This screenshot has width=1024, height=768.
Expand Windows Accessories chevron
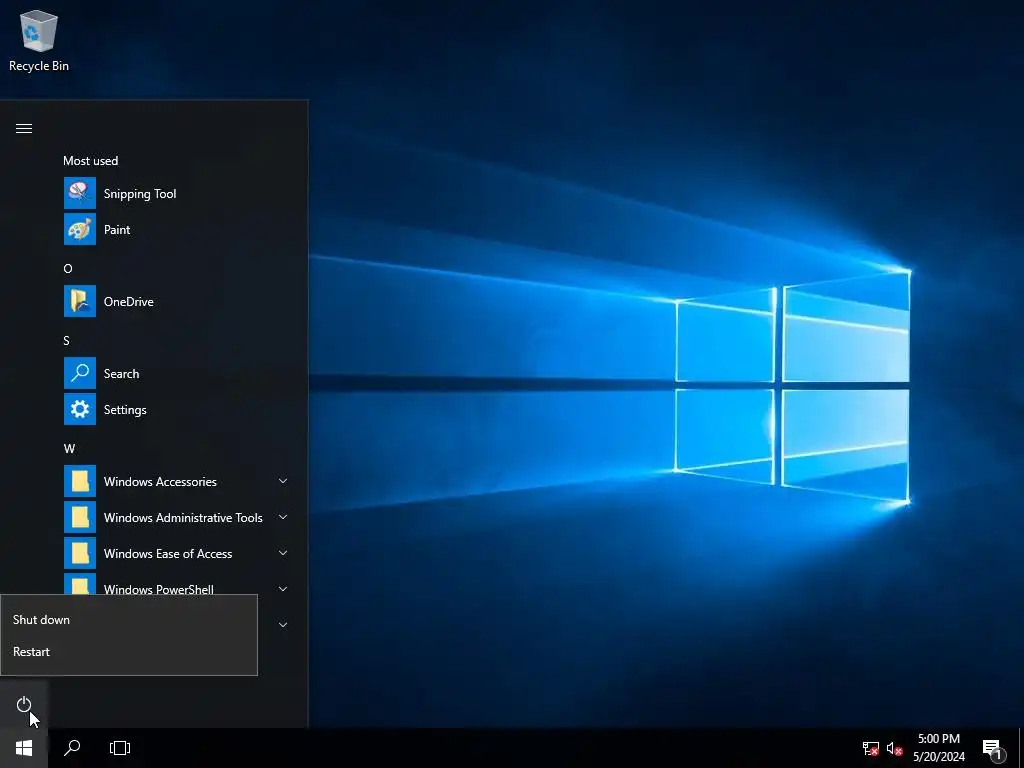pyautogui.click(x=283, y=481)
